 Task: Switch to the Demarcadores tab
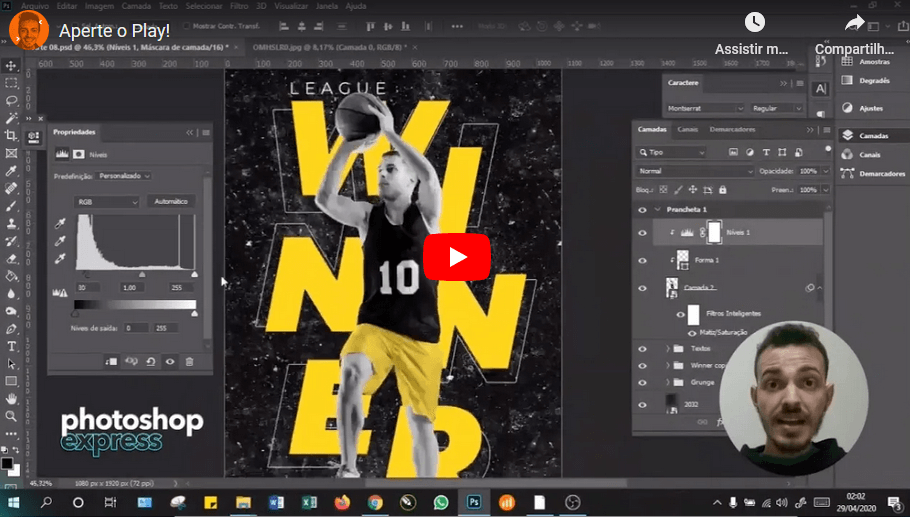click(x=732, y=129)
